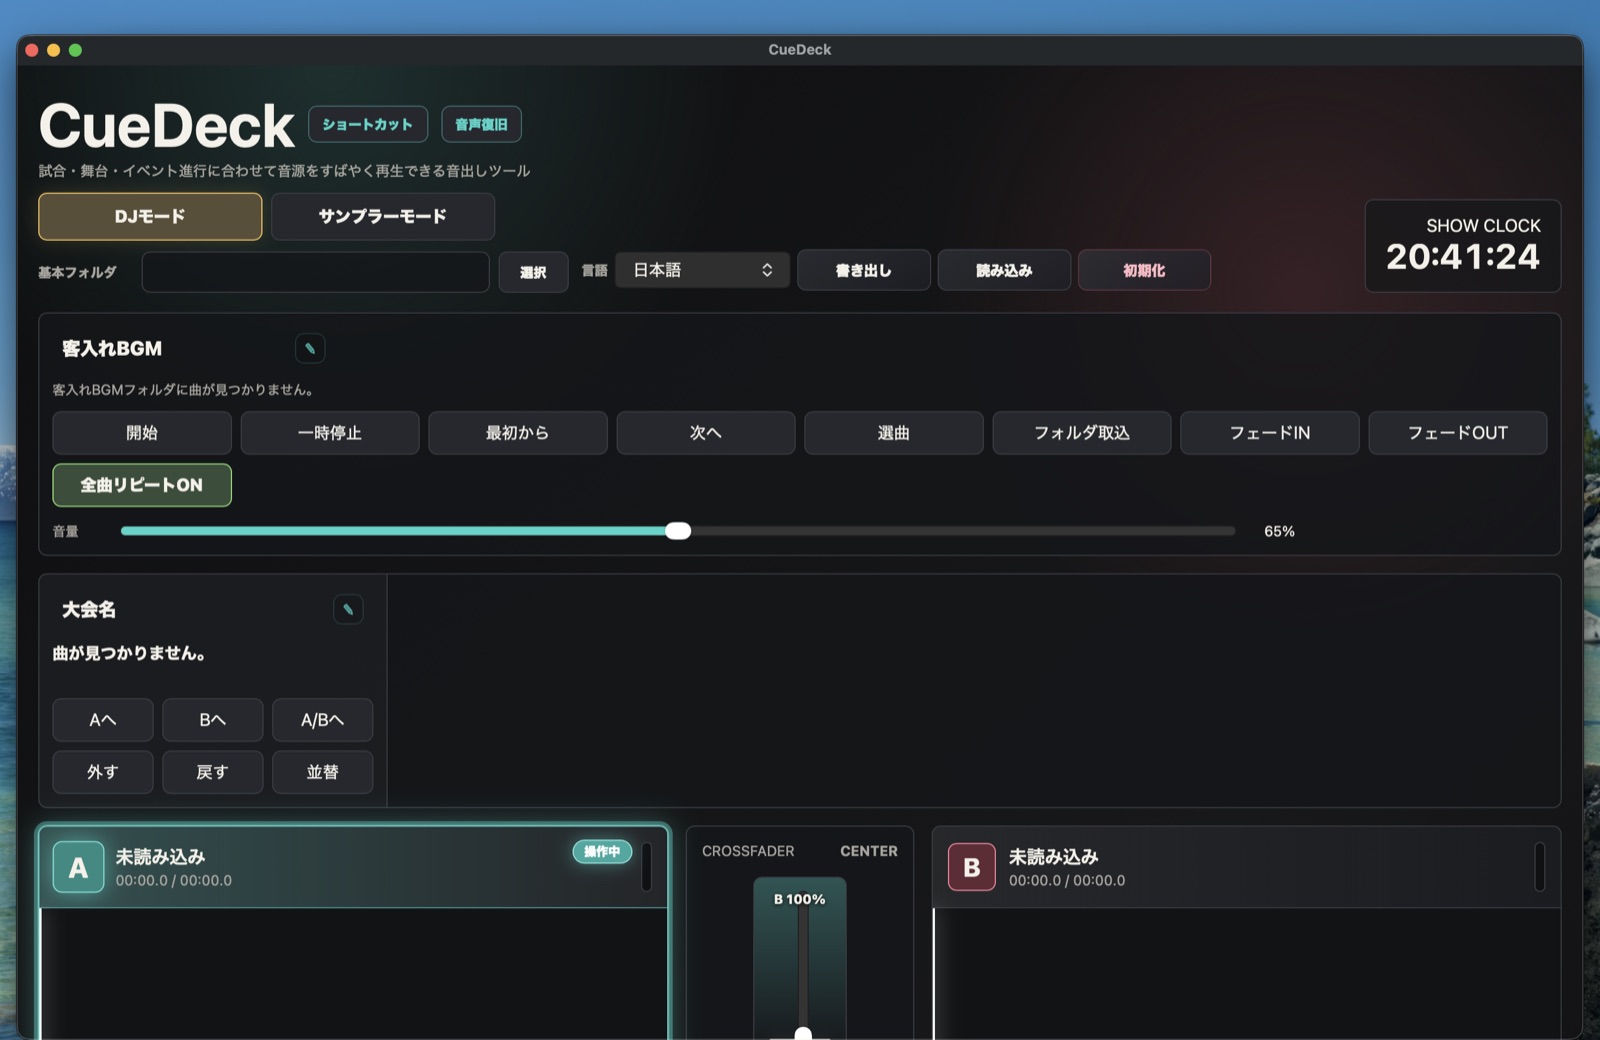
Task: Click the CueDeck logo title
Action: coord(167,126)
